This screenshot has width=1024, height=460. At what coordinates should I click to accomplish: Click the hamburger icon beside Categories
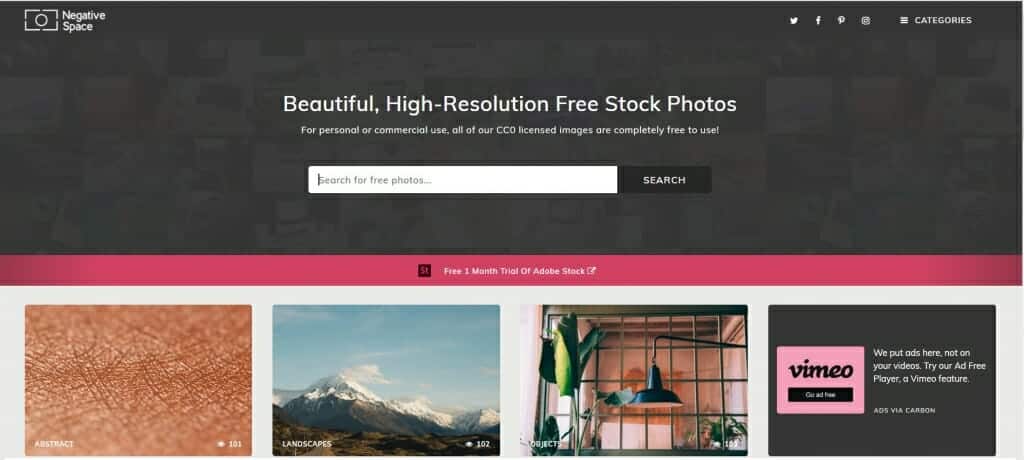904,20
